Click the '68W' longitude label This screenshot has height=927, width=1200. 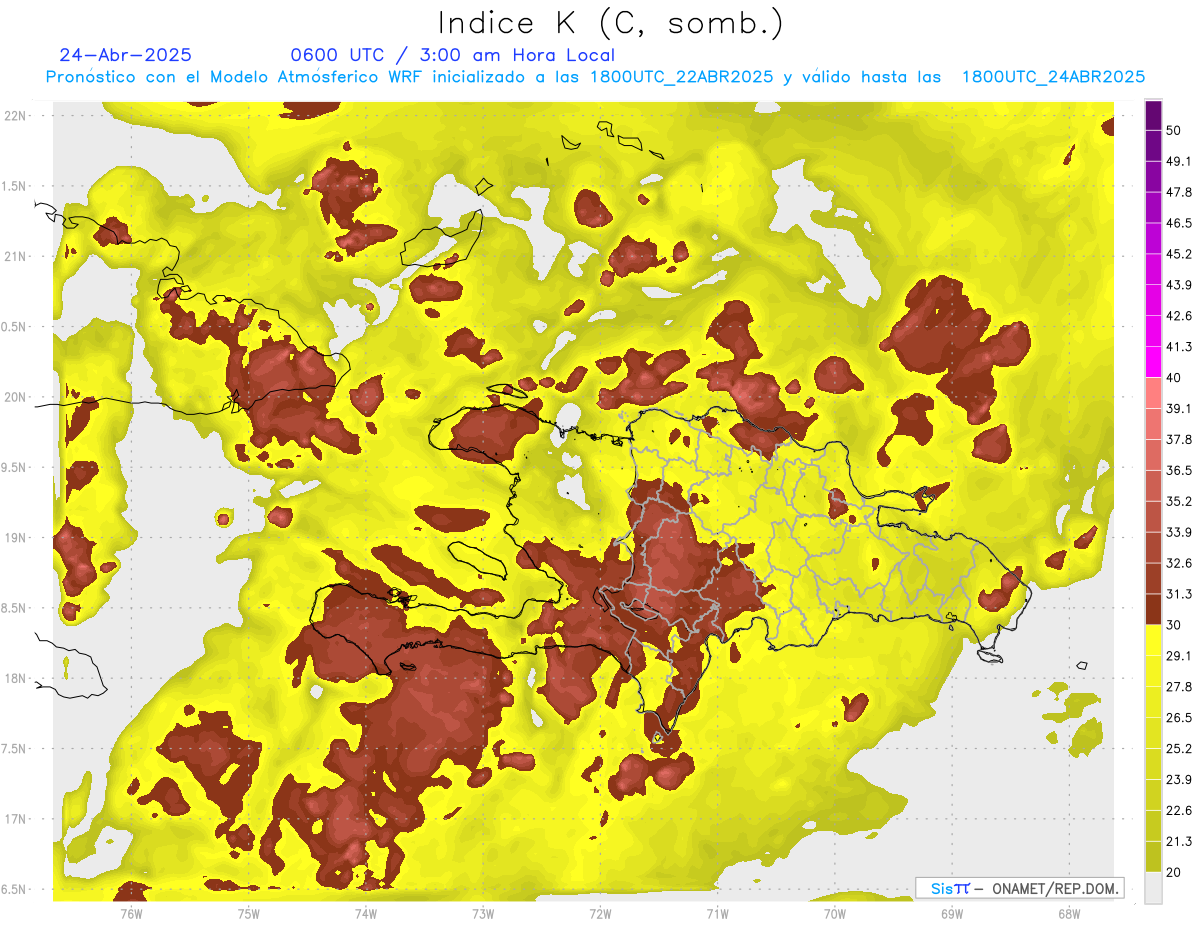(x=1069, y=913)
